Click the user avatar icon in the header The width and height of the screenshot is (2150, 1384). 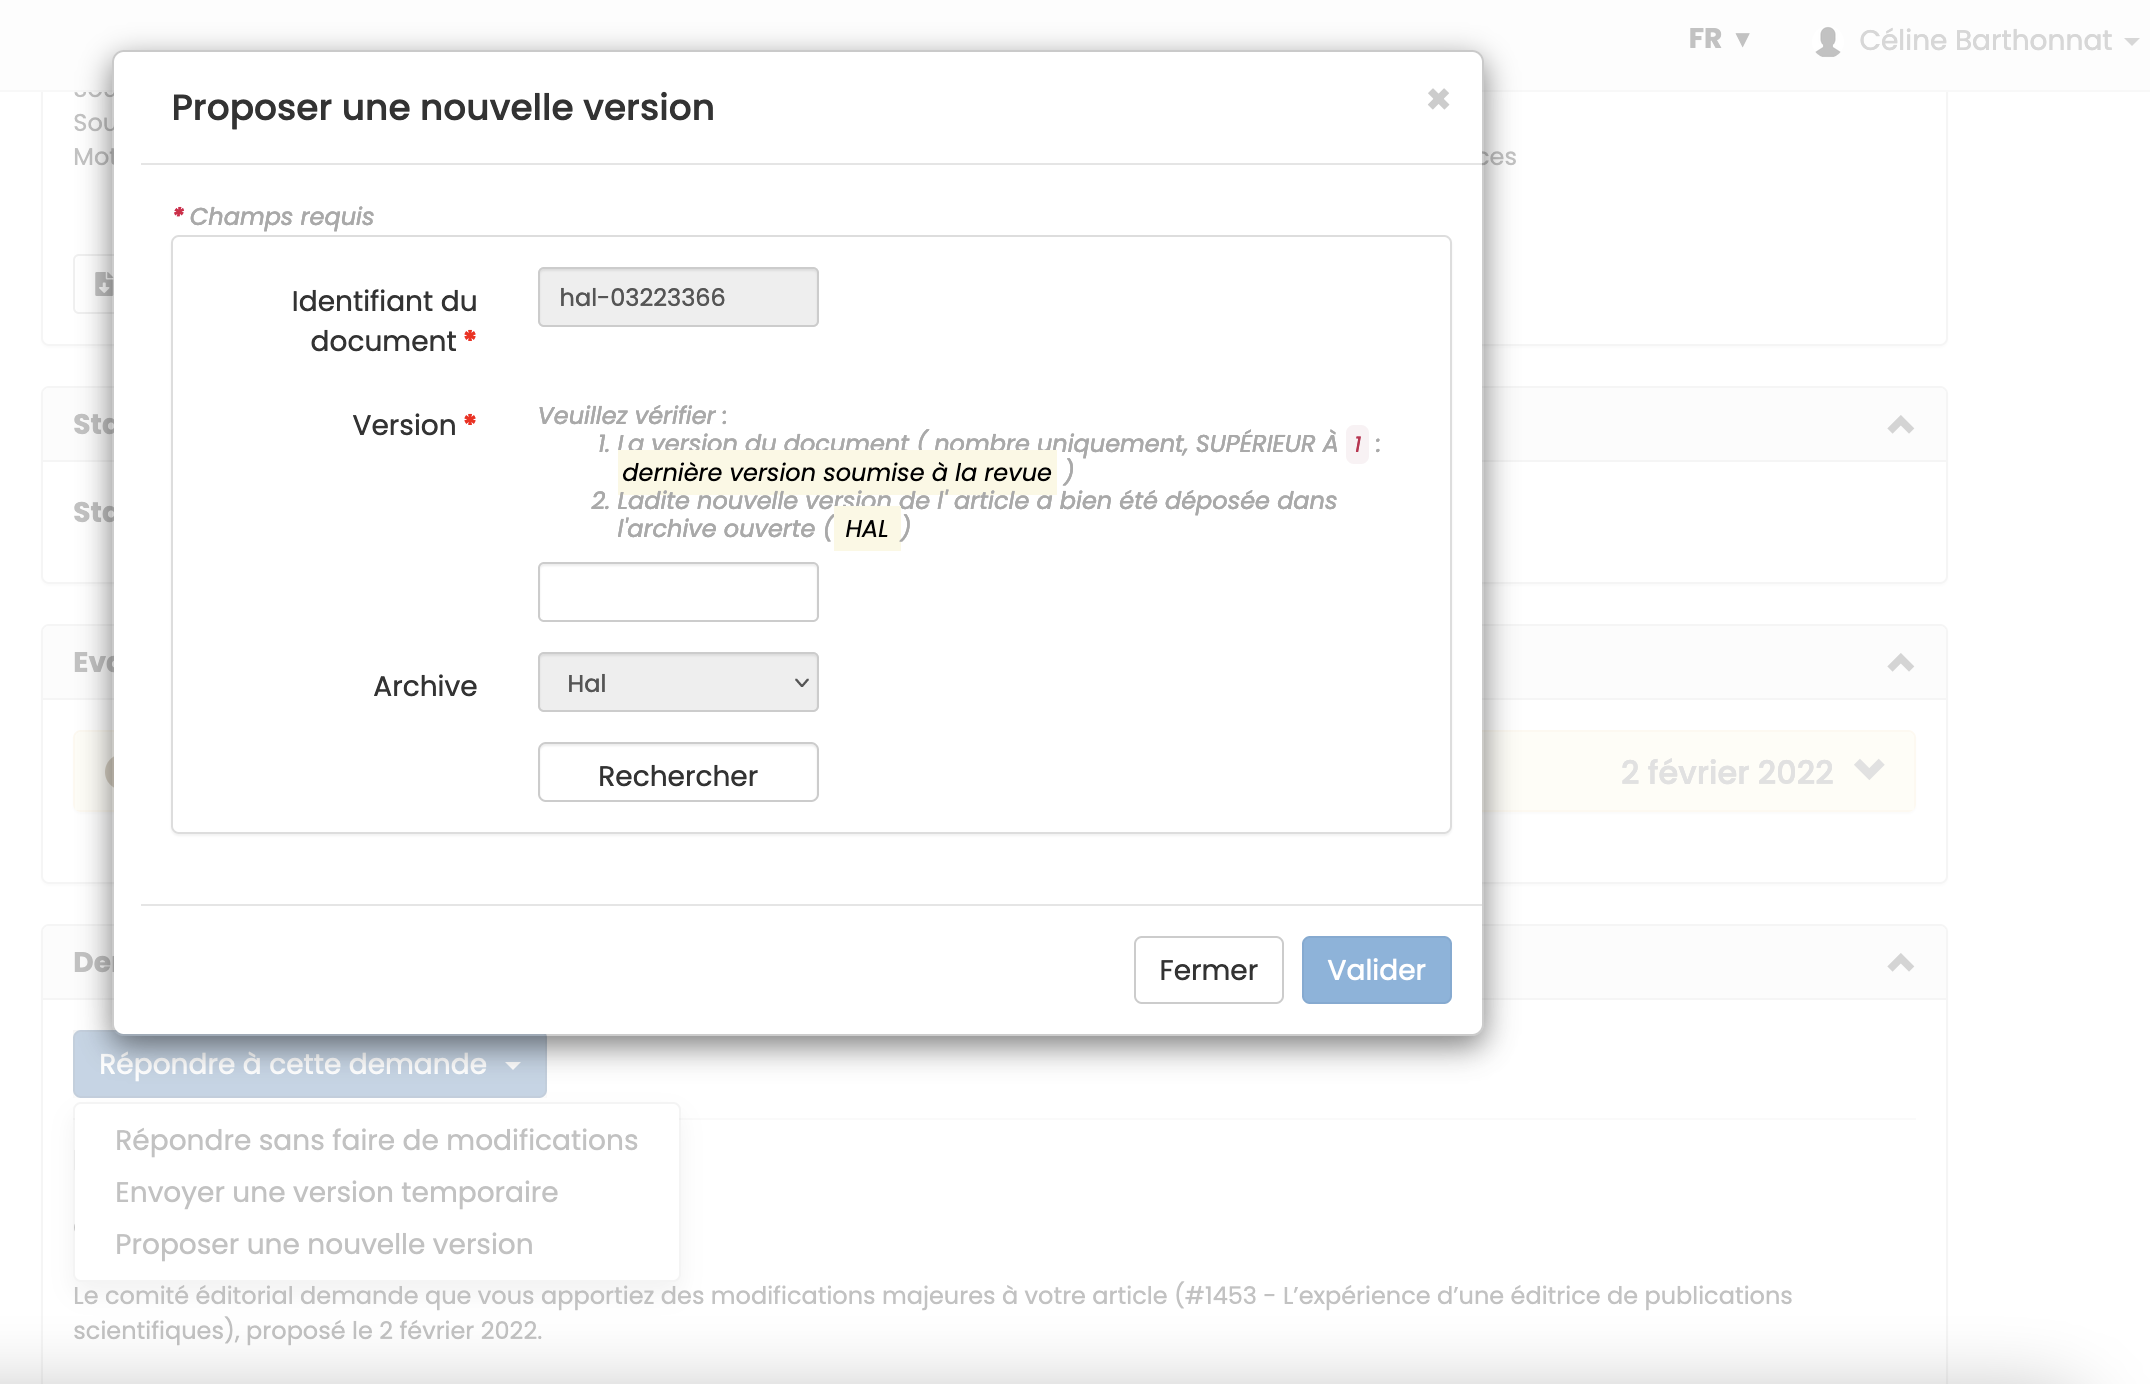[x=1829, y=39]
